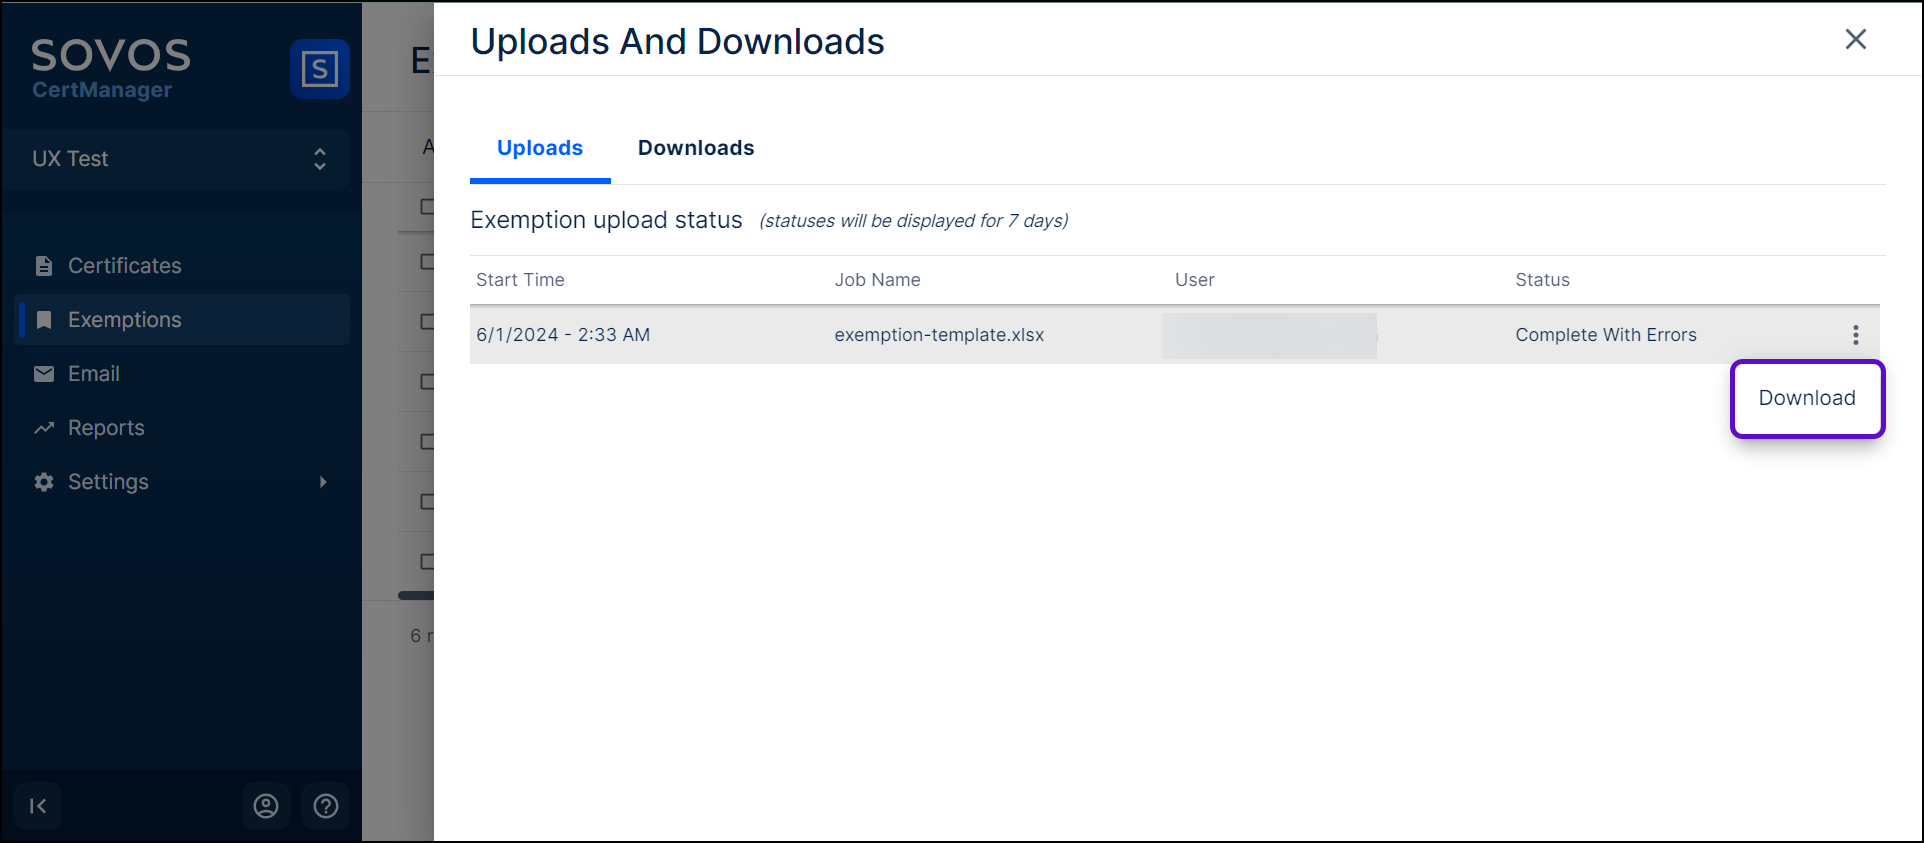
Task: Go to the Reports page
Action: (106, 428)
